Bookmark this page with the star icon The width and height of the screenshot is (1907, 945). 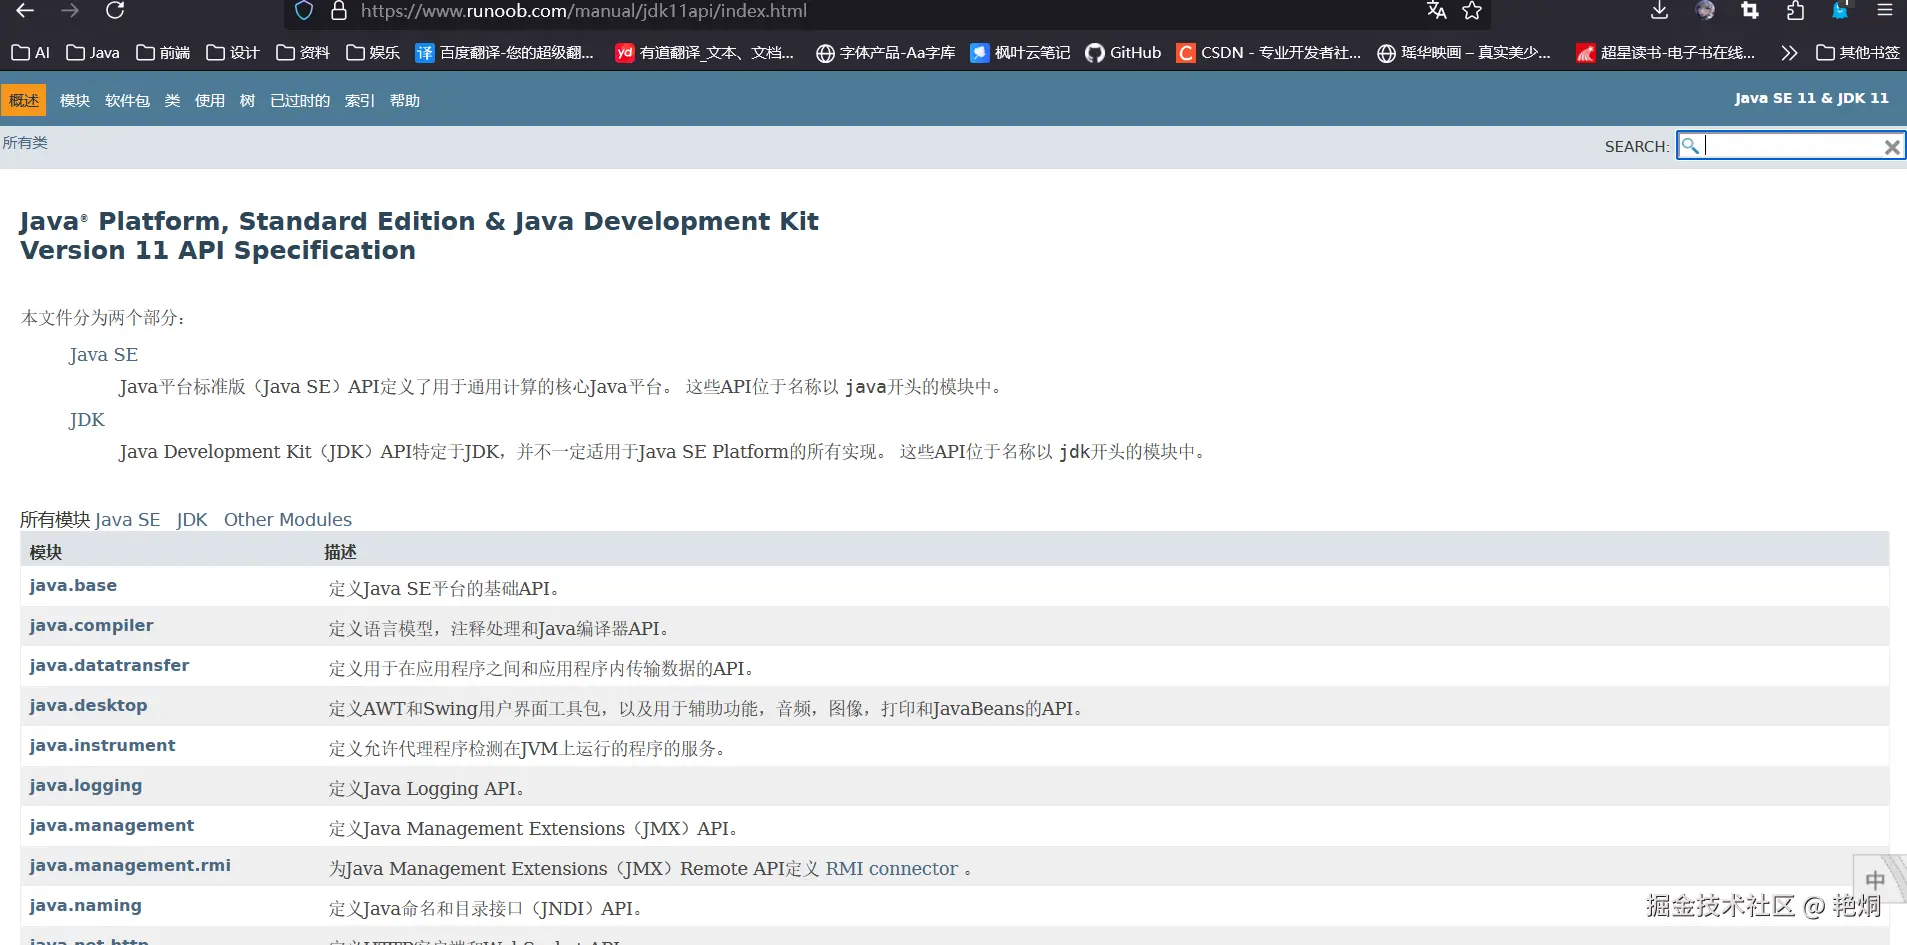(1472, 11)
